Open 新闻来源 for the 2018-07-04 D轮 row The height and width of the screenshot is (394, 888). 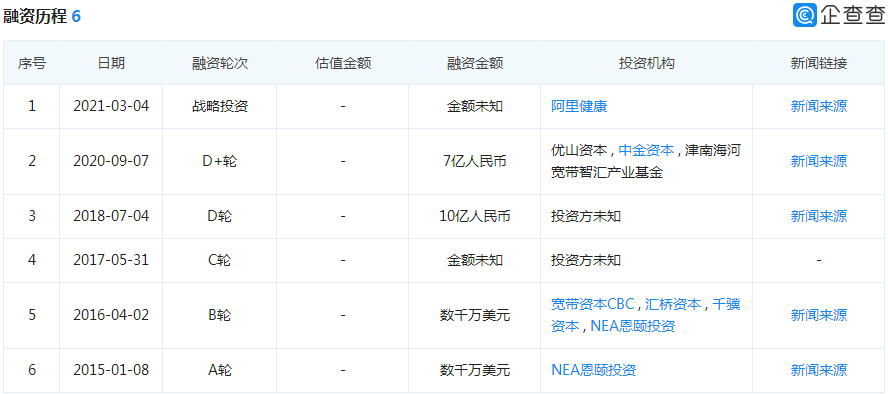click(x=819, y=216)
